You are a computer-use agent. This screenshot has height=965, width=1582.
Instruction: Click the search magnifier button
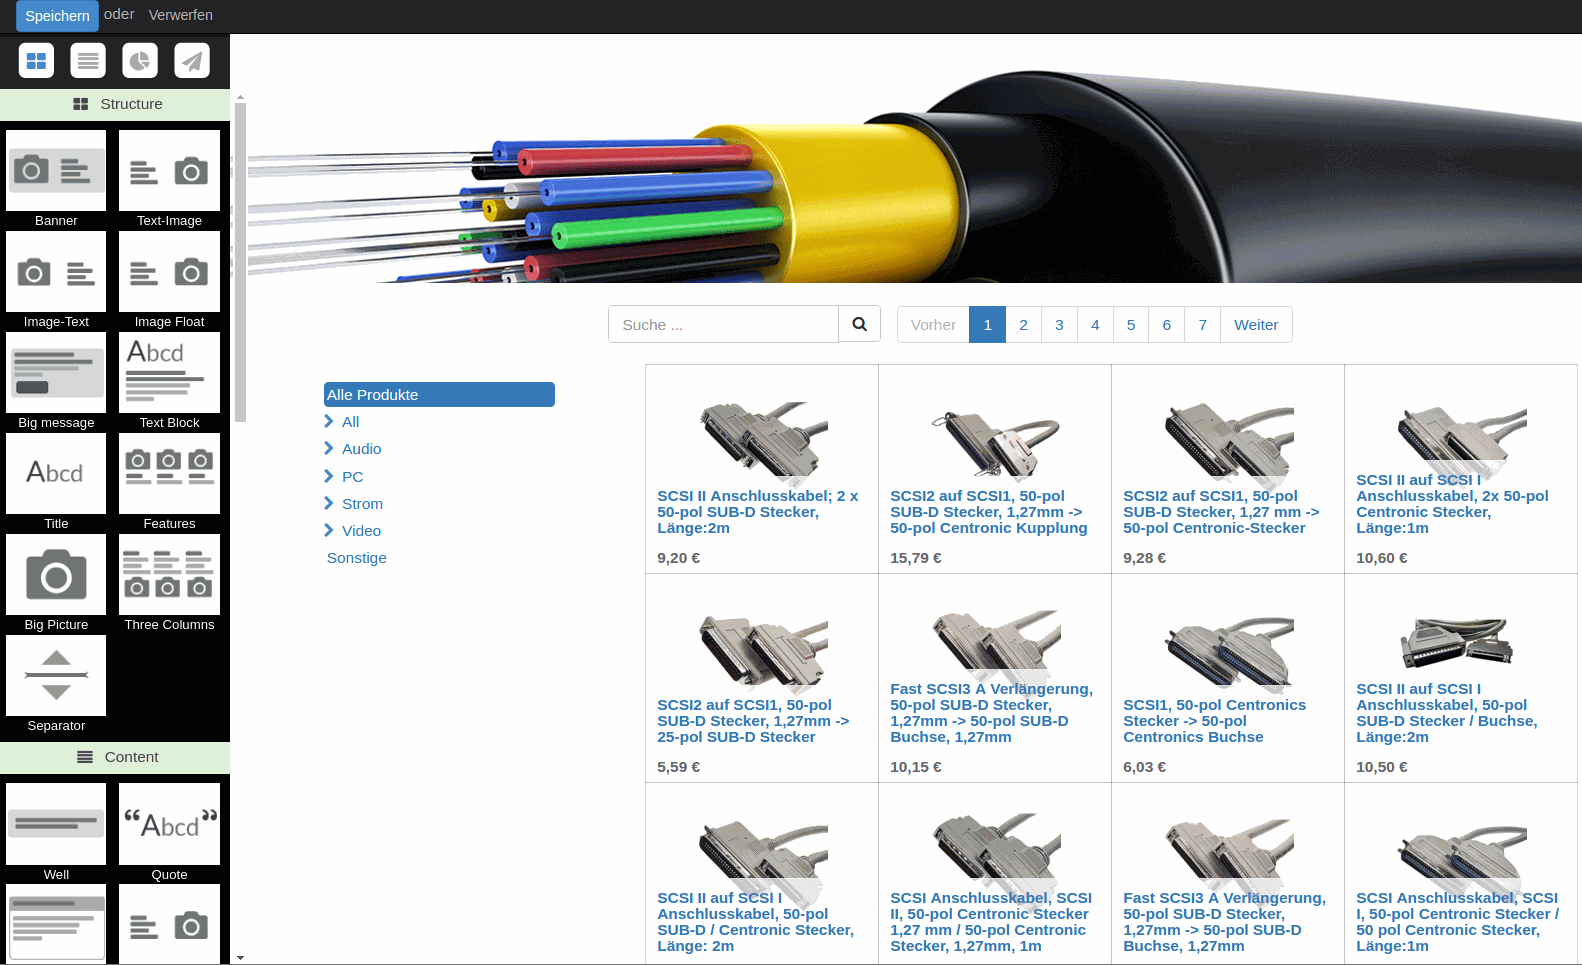[859, 324]
